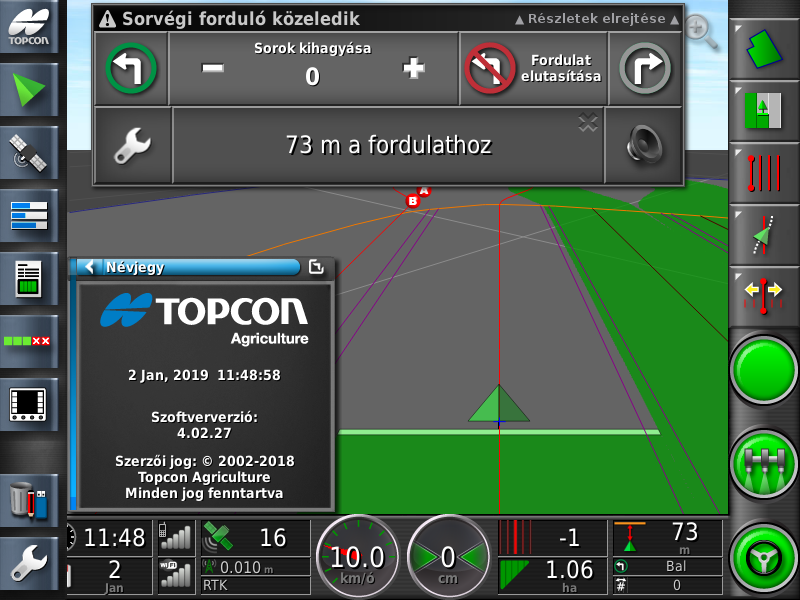Maximize the Névjegy mini-view window
Image resolution: width=800 pixels, height=600 pixels.
(316, 267)
